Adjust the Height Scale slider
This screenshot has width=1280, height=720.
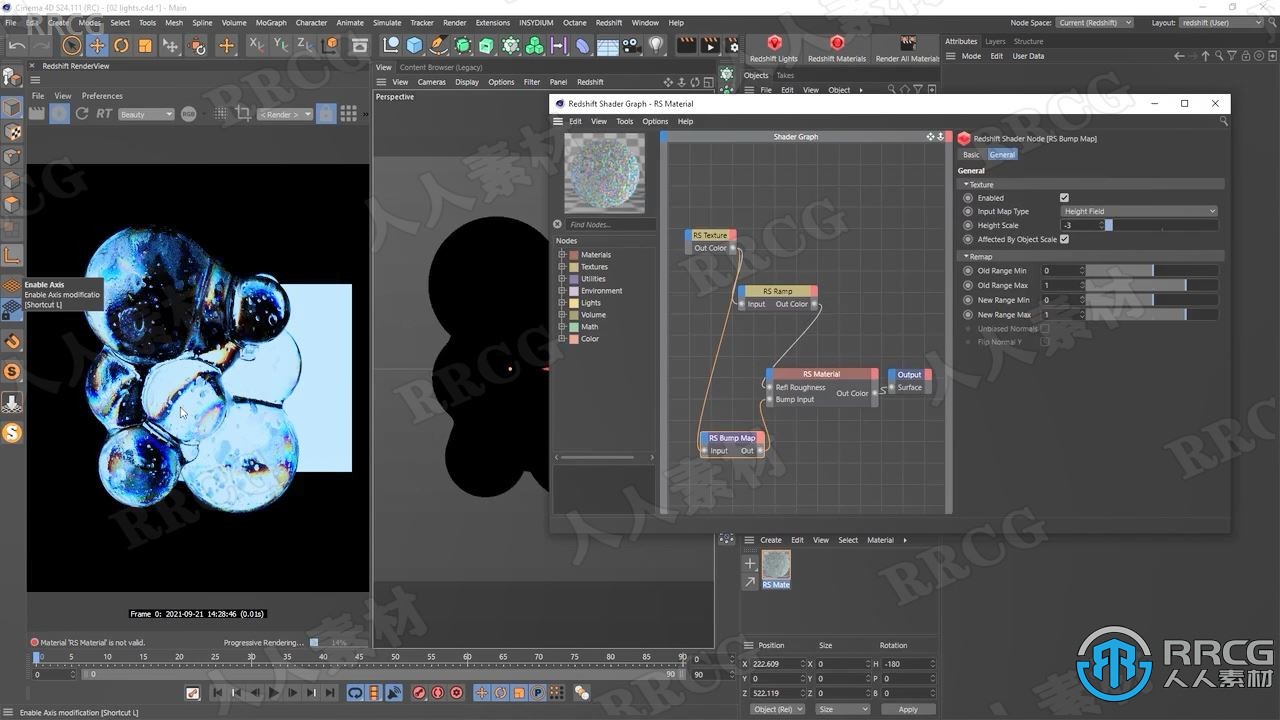point(1161,225)
